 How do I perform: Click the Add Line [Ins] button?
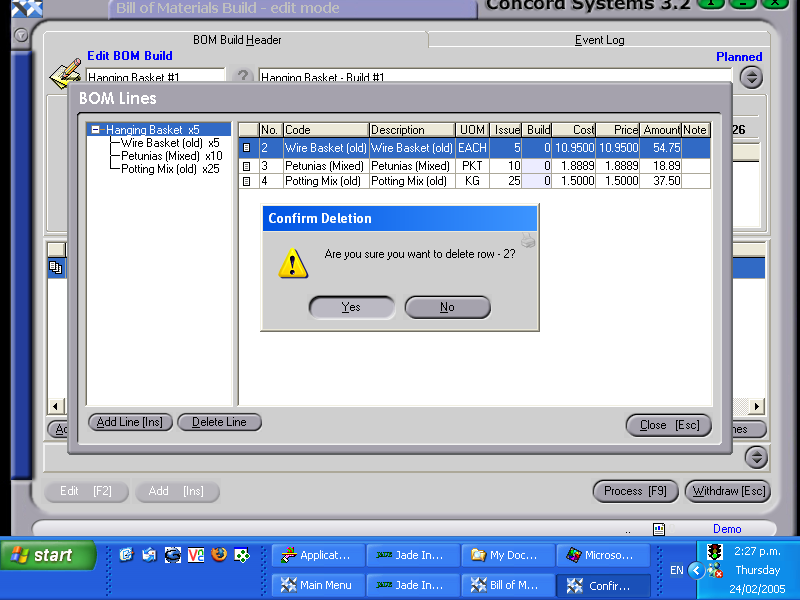pos(129,422)
